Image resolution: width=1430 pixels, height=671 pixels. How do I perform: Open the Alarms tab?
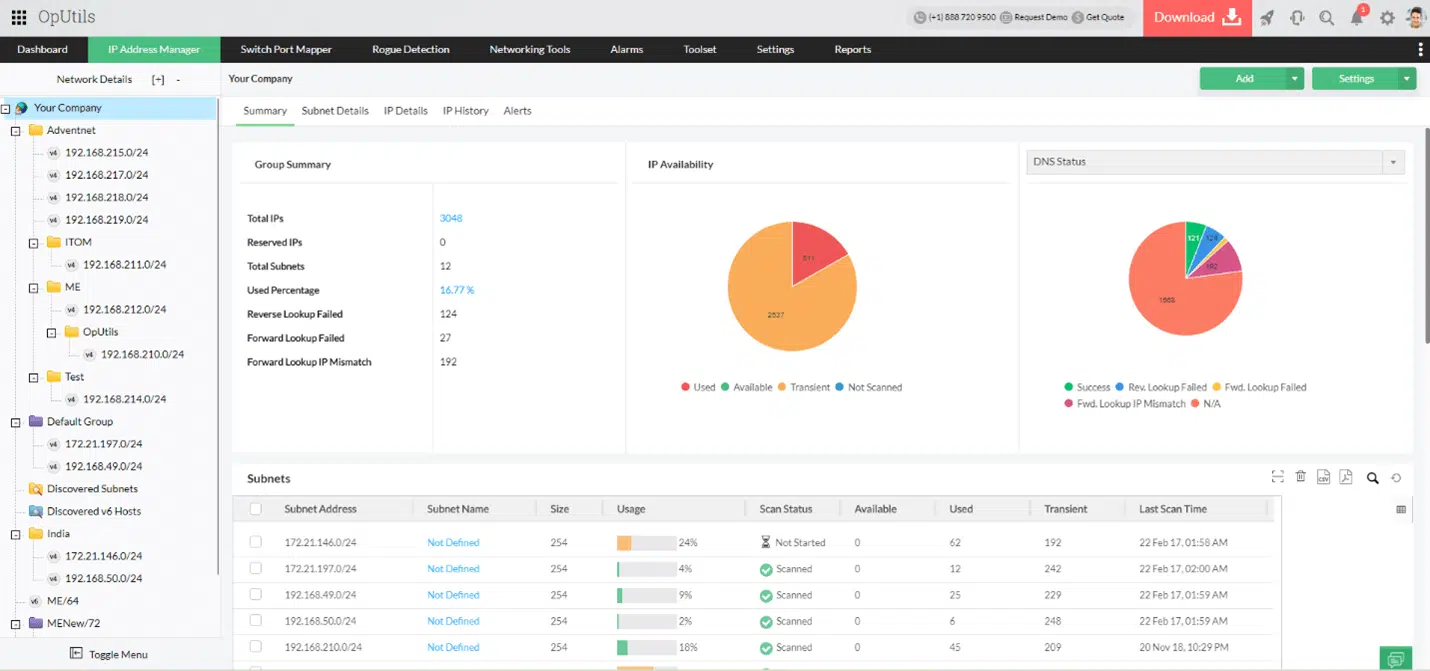[627, 50]
